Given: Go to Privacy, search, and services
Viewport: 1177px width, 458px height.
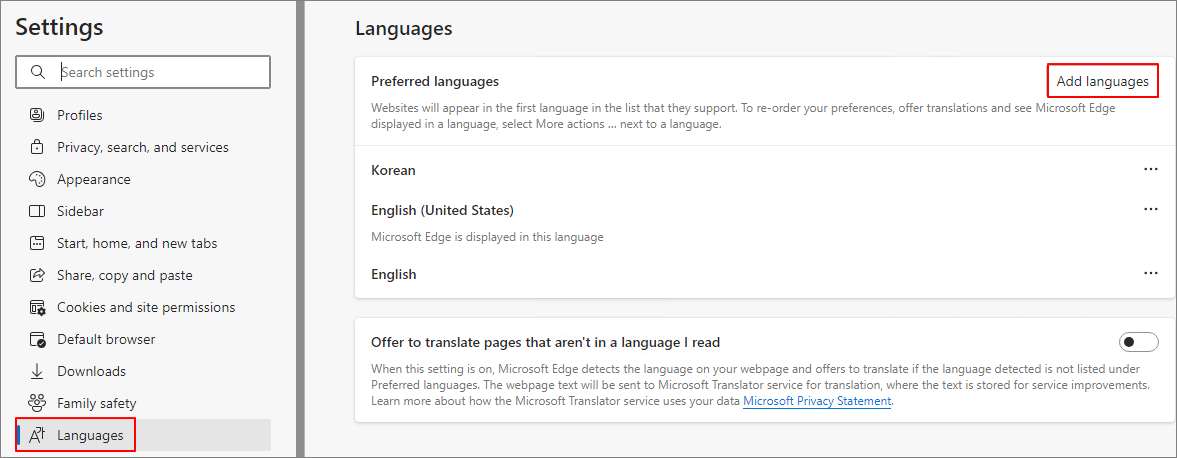Looking at the screenshot, I should [143, 147].
